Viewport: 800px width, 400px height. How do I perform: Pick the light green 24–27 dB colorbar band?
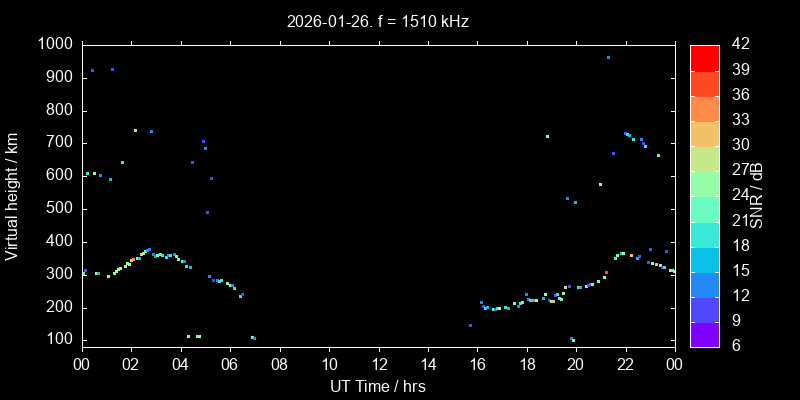coord(704,183)
